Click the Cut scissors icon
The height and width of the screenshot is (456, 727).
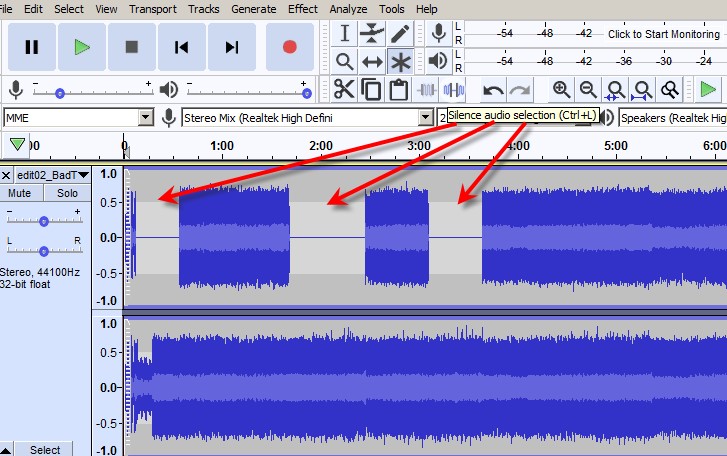tap(344, 90)
